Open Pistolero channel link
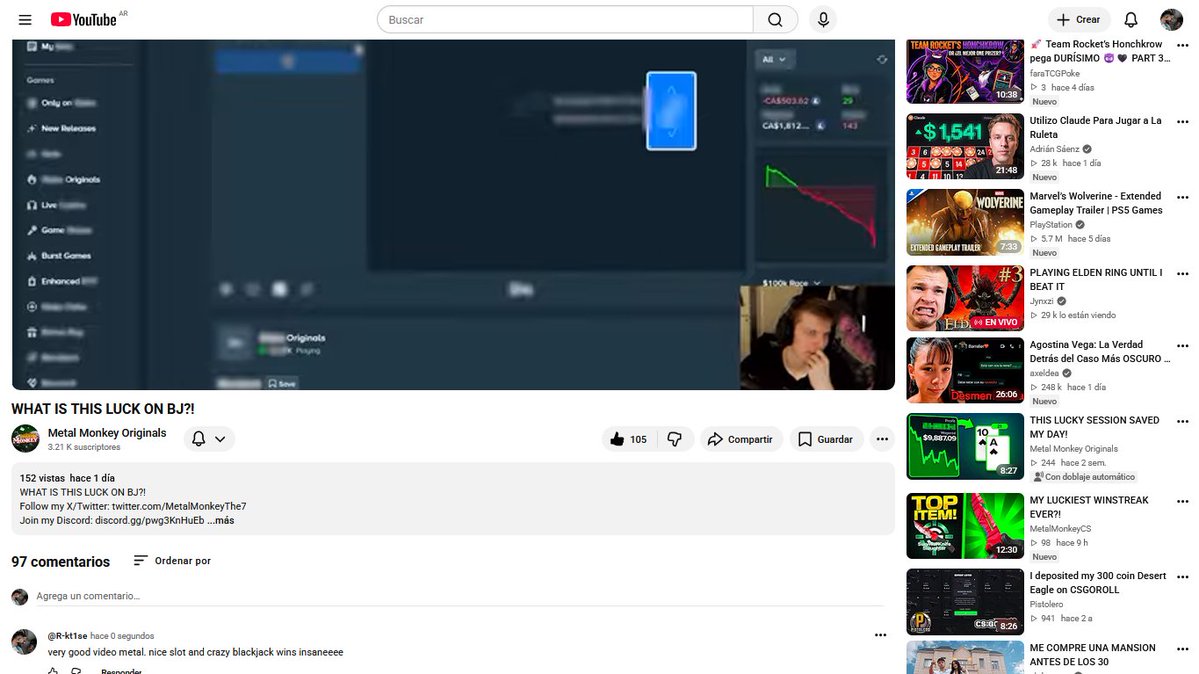This screenshot has height=674, width=1199. [x=1046, y=604]
